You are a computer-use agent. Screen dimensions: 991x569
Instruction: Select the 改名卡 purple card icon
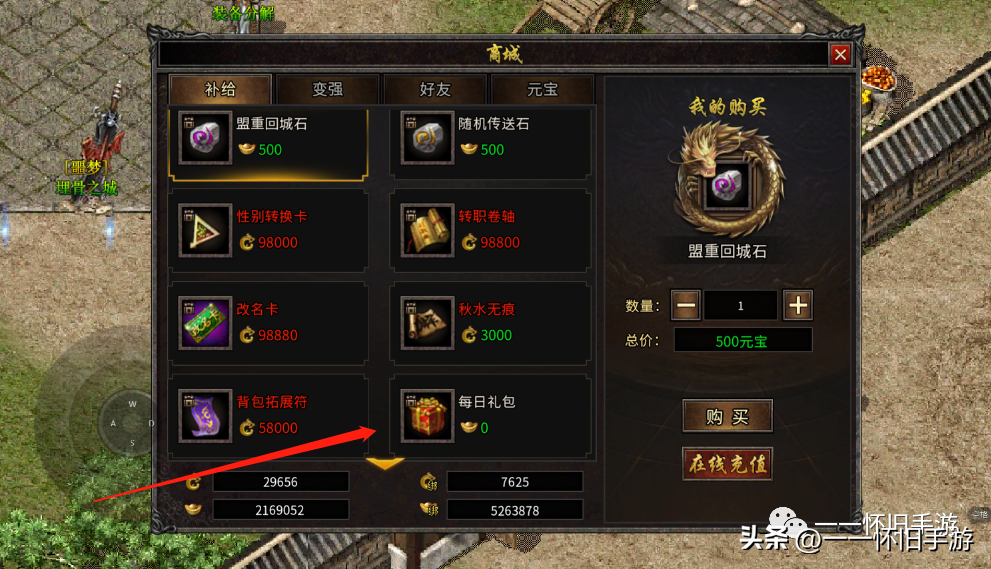(205, 323)
